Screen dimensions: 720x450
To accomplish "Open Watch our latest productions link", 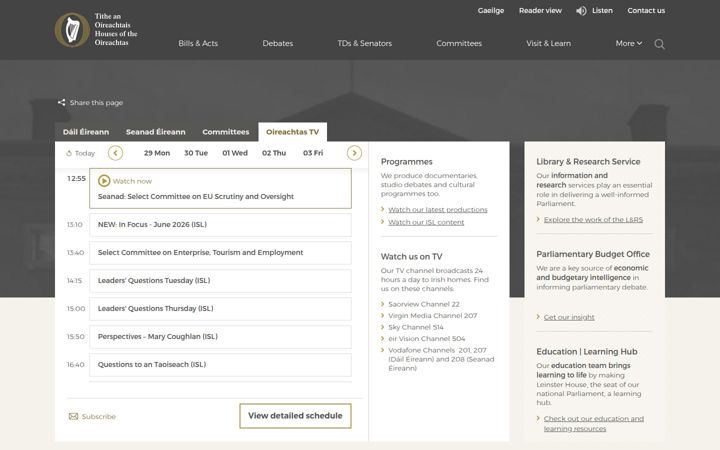I will click(438, 210).
